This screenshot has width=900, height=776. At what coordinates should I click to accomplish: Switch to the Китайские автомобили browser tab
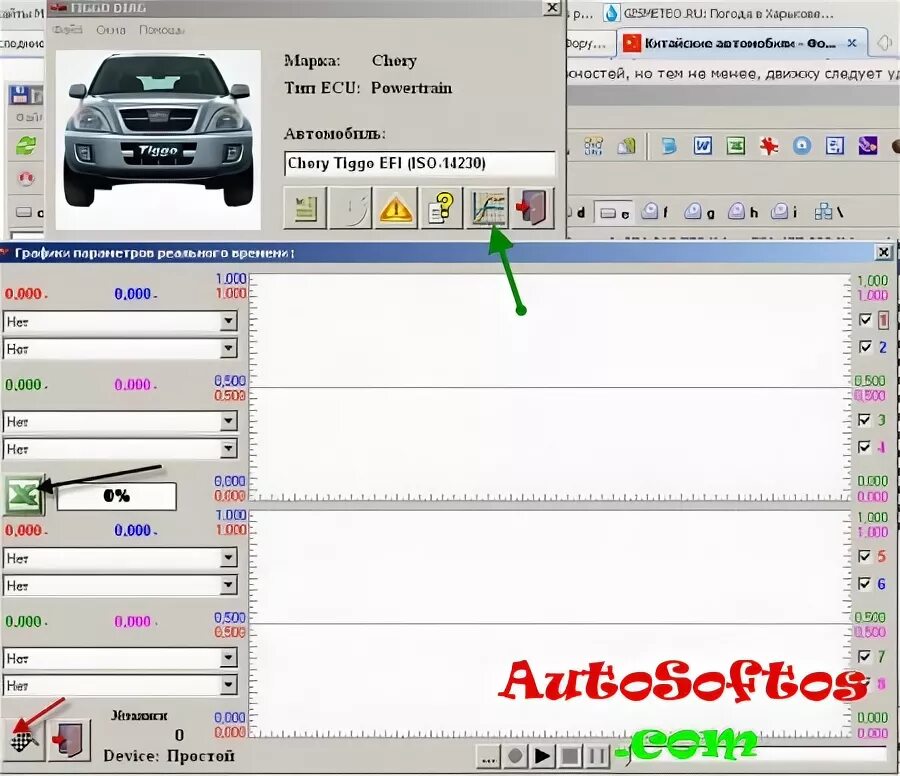tap(741, 43)
